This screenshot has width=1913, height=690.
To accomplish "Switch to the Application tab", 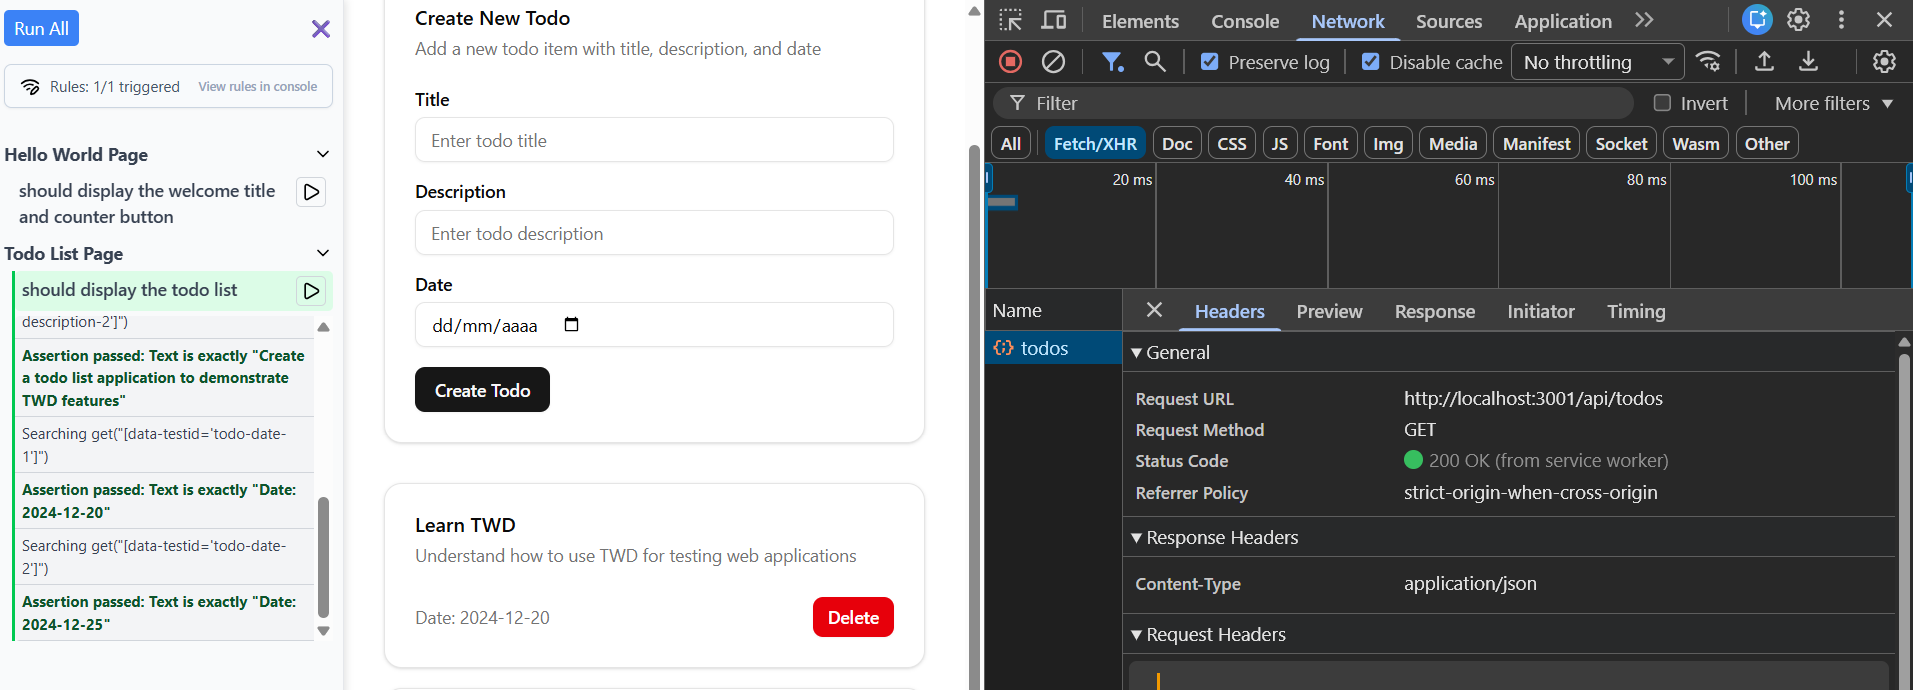I will [1563, 21].
